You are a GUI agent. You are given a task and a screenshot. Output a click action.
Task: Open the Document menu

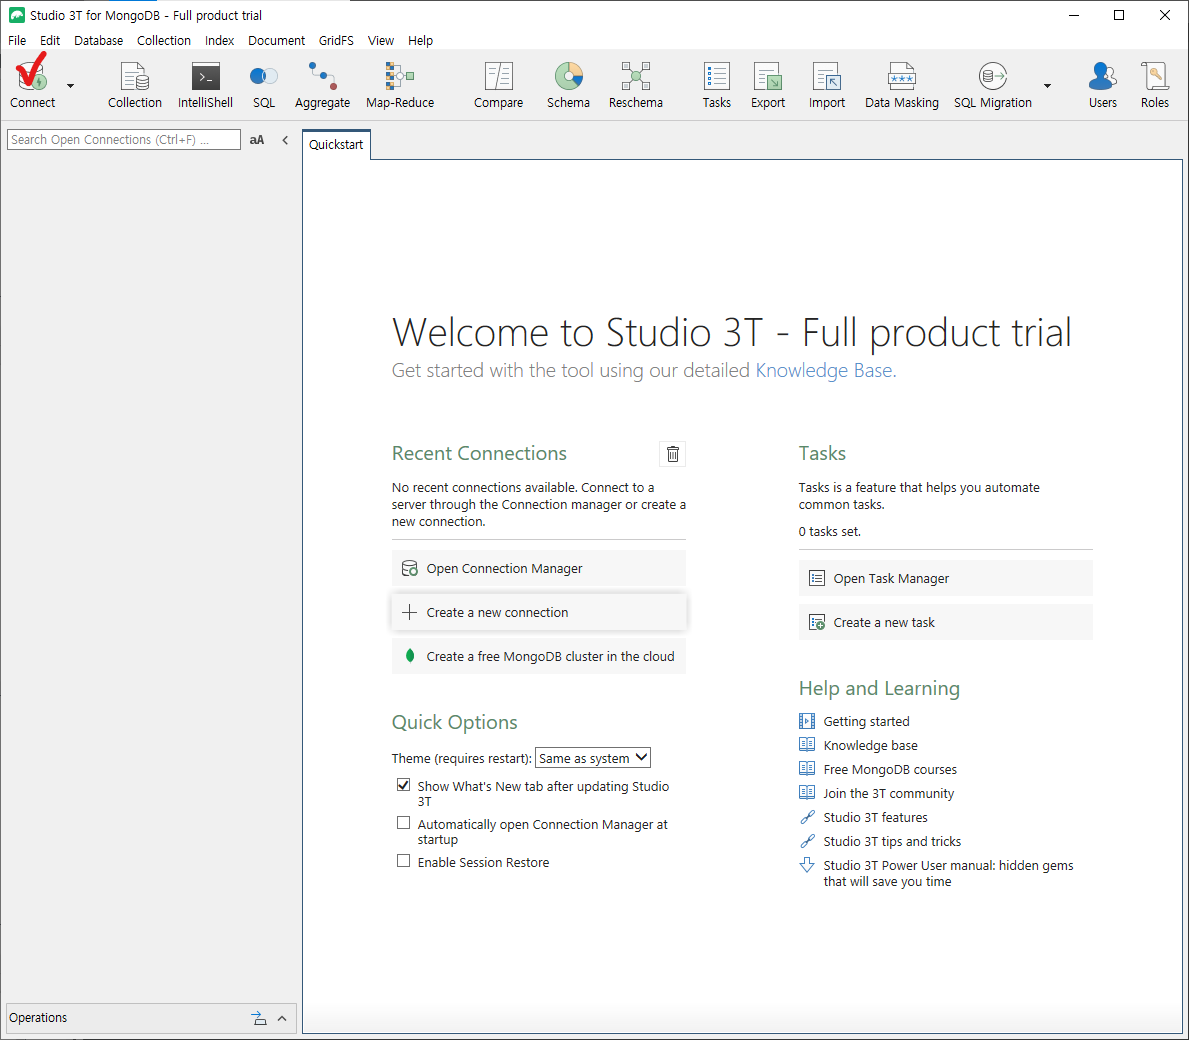coord(276,40)
